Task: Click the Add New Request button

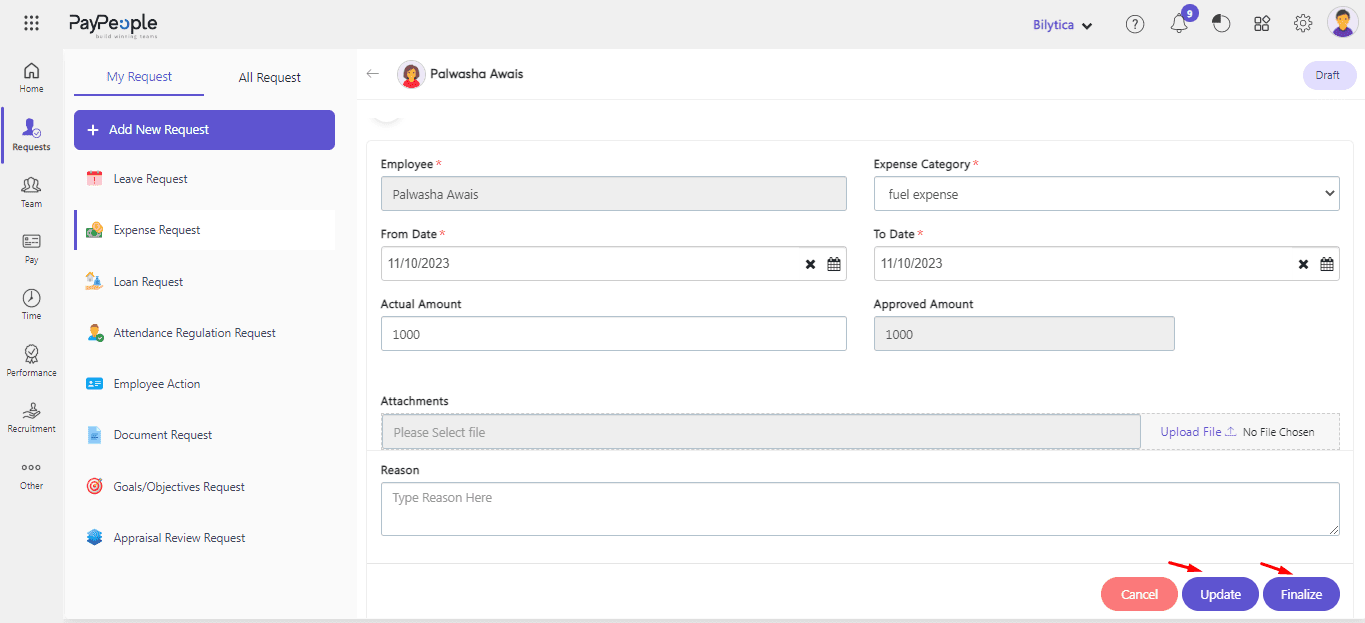Action: pyautogui.click(x=204, y=130)
